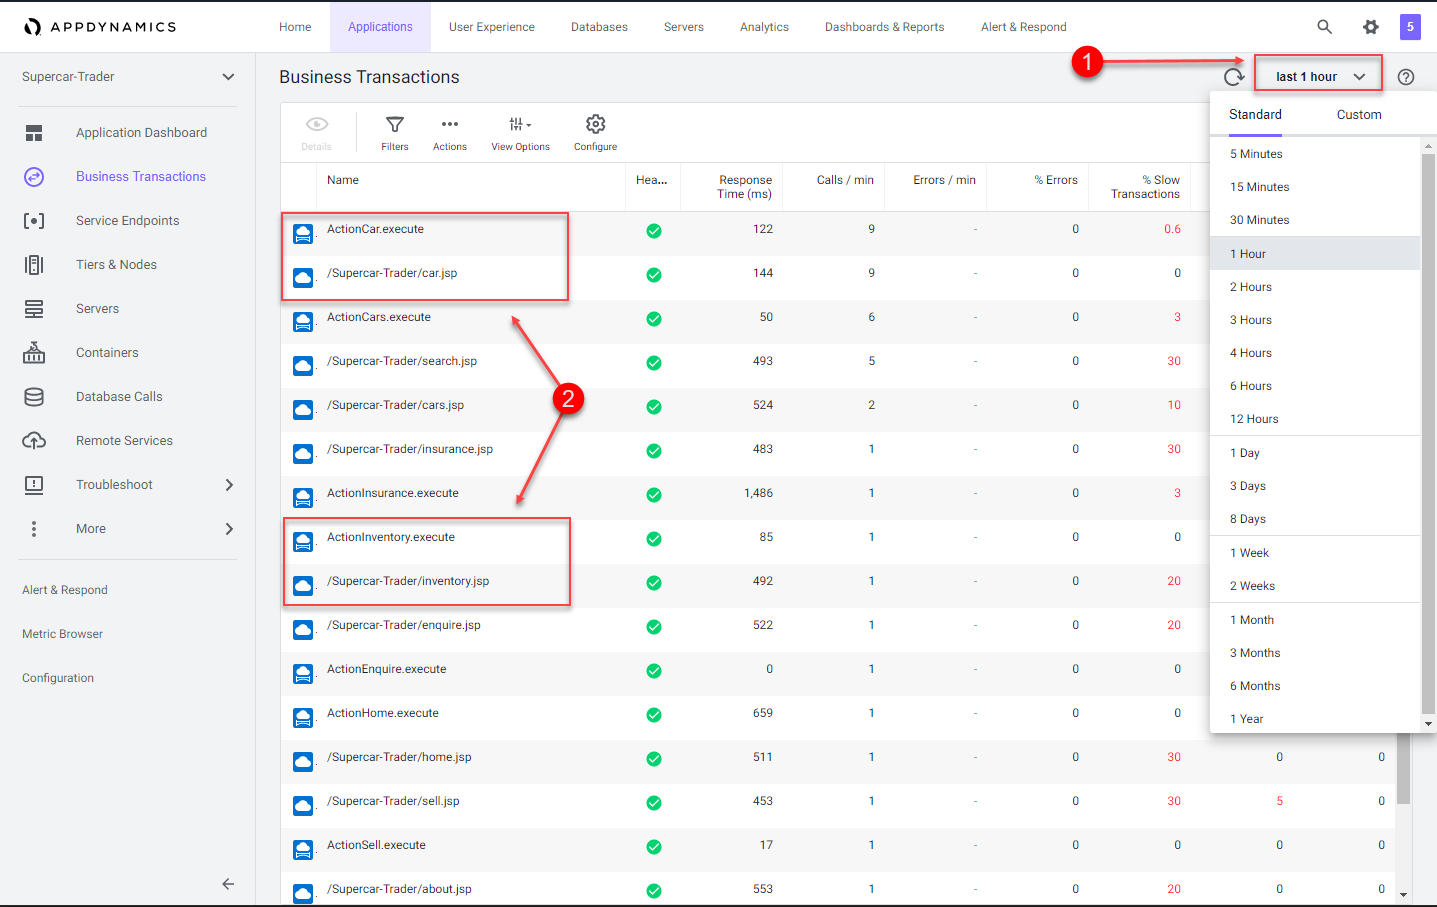
Task: Open the Supercar-Trader application dropdown
Action: [x=129, y=77]
